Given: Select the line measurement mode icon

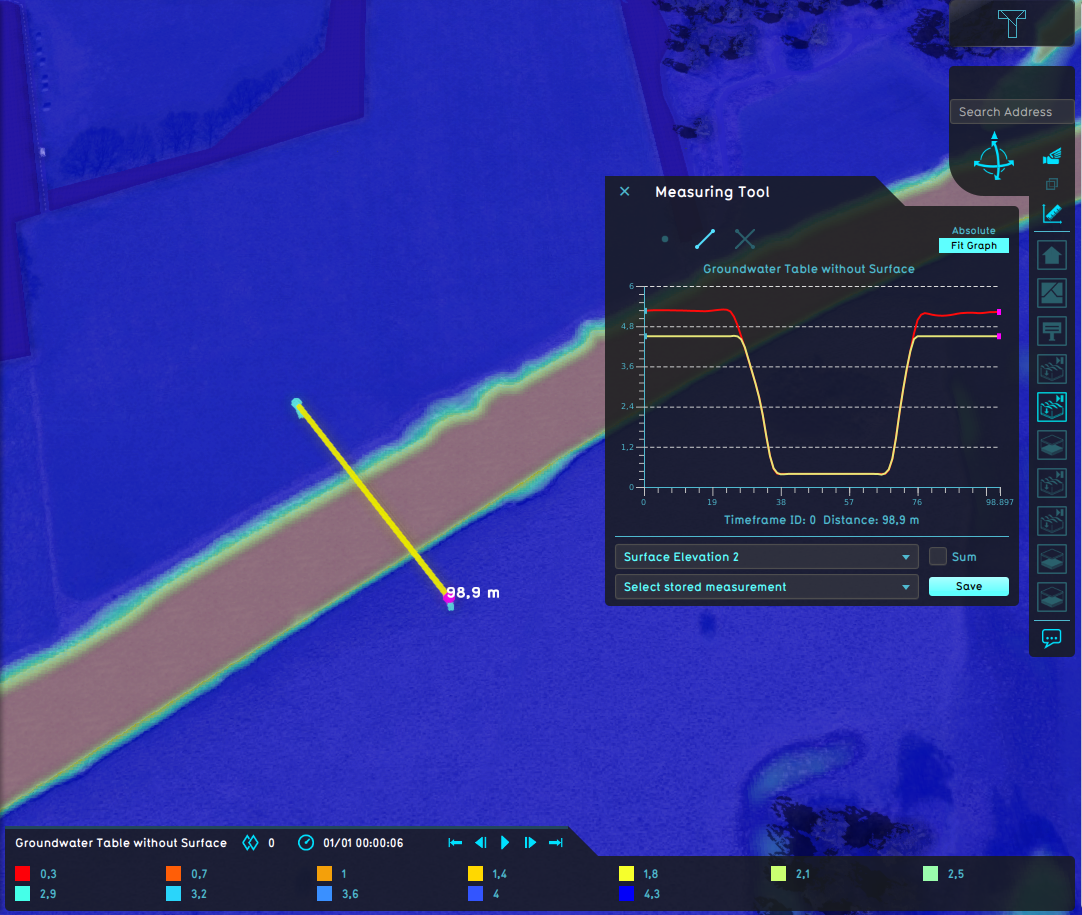Looking at the screenshot, I should 705,239.
